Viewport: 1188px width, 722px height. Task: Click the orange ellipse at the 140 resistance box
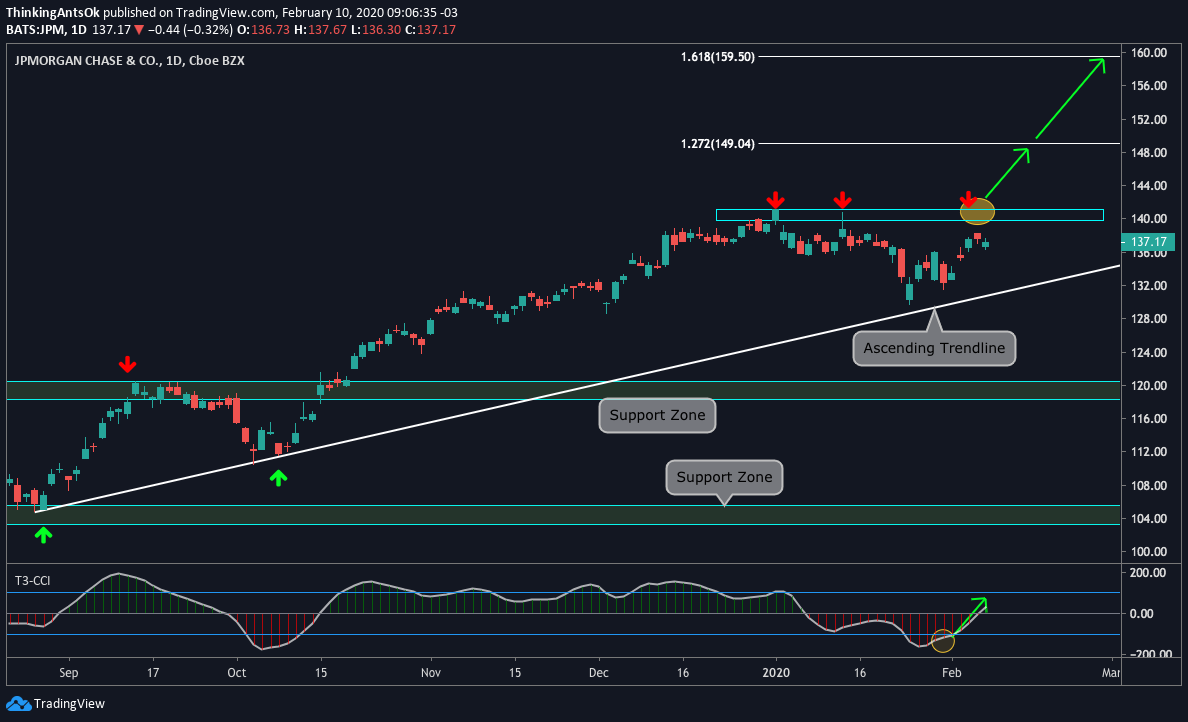pos(977,211)
